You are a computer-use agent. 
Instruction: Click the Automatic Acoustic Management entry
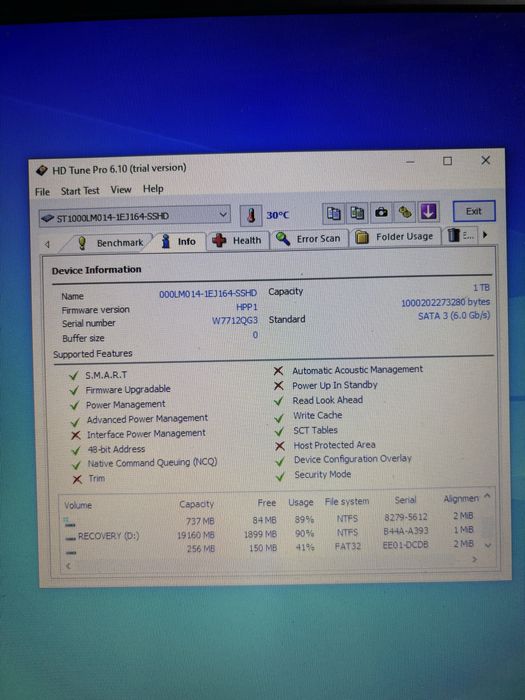tap(358, 370)
